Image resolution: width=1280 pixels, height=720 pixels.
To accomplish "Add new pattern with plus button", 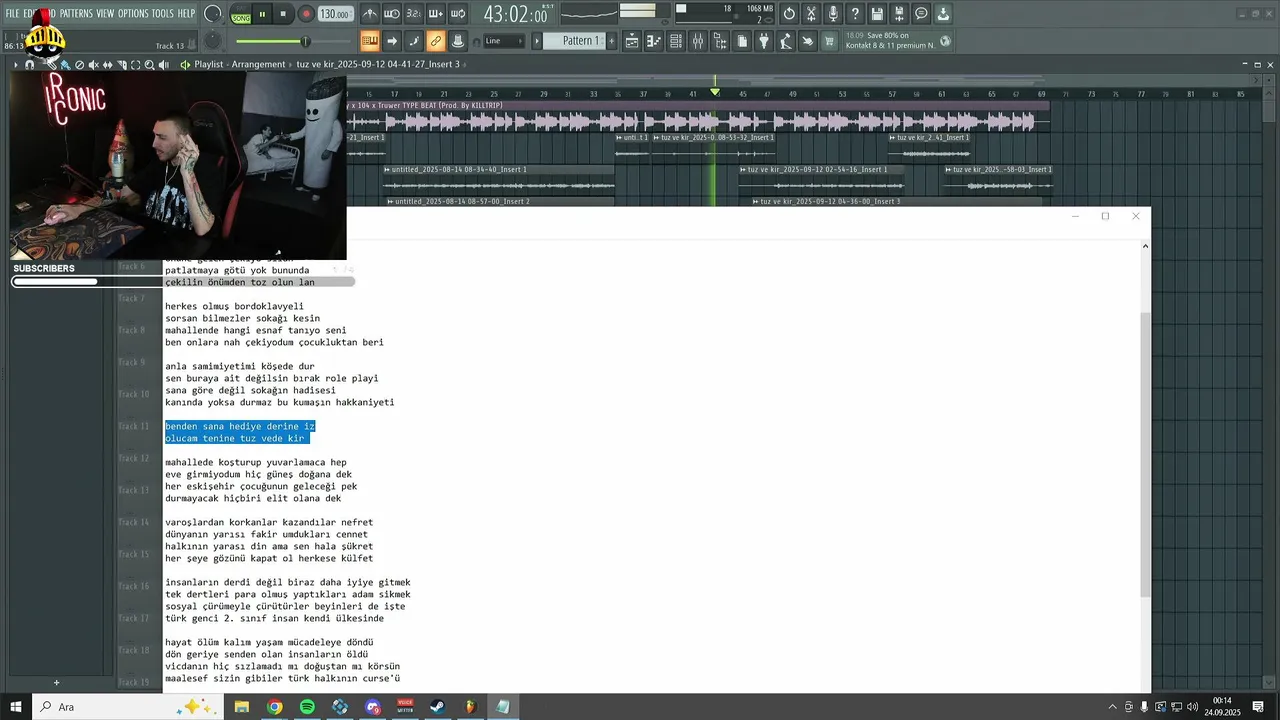I will coord(610,41).
